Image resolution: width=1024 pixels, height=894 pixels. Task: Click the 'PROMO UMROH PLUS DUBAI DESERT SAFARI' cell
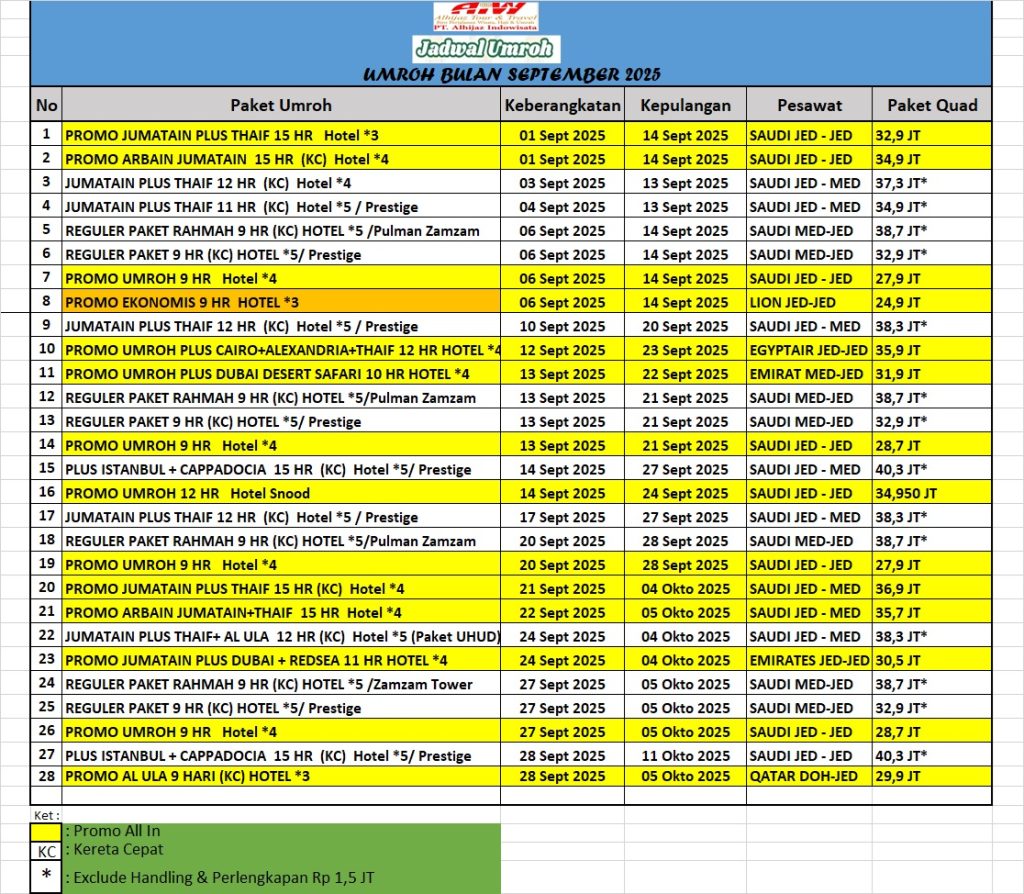click(281, 374)
